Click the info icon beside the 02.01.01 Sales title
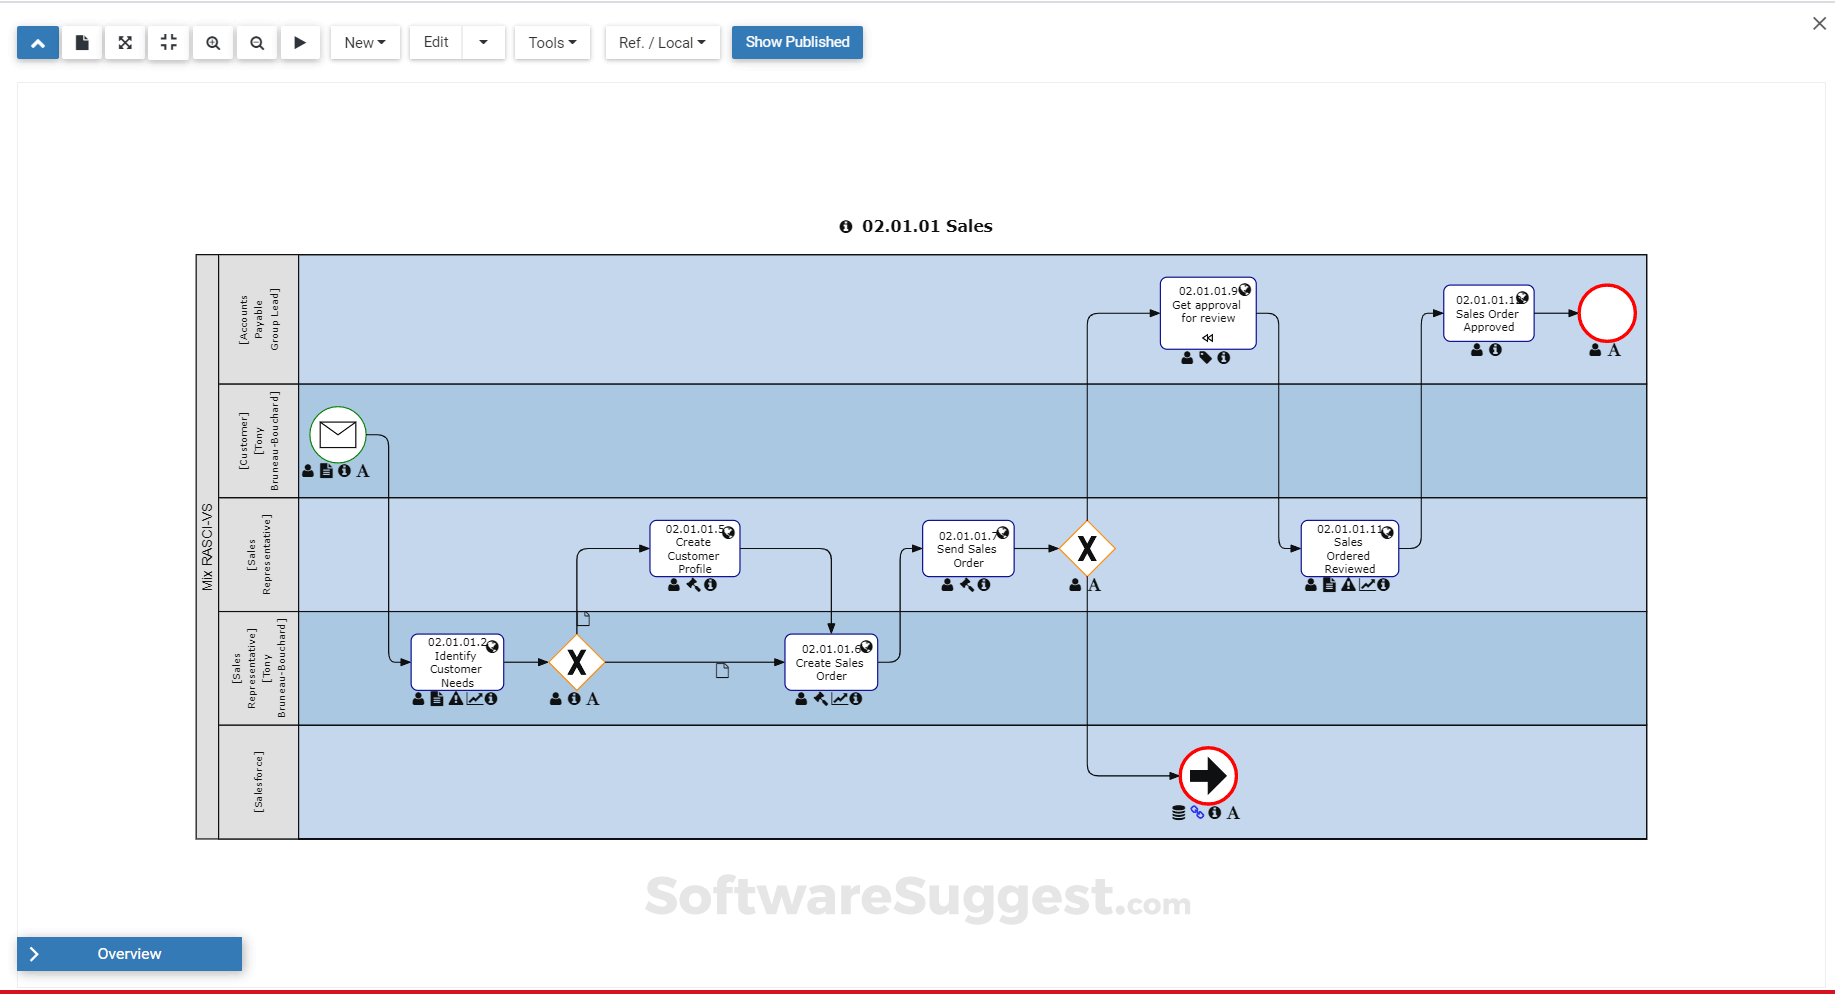 pos(847,226)
